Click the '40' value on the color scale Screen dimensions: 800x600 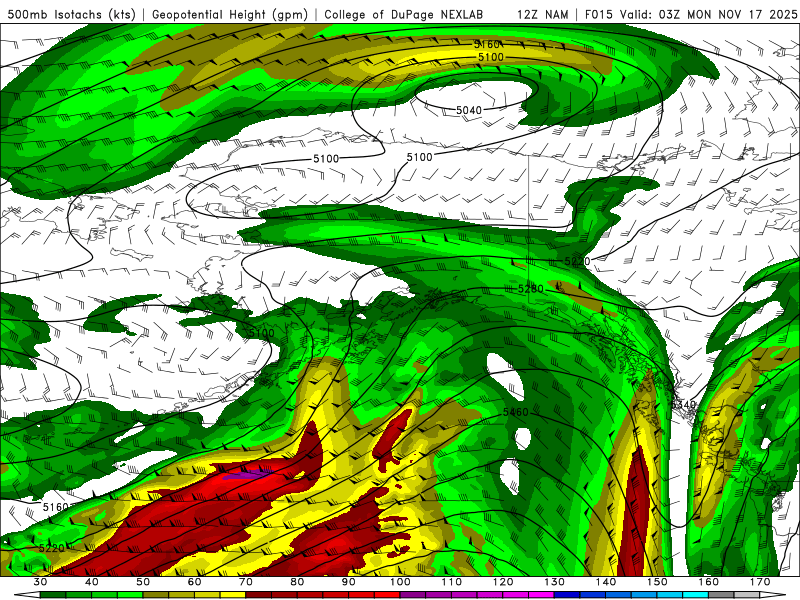tap(92, 582)
